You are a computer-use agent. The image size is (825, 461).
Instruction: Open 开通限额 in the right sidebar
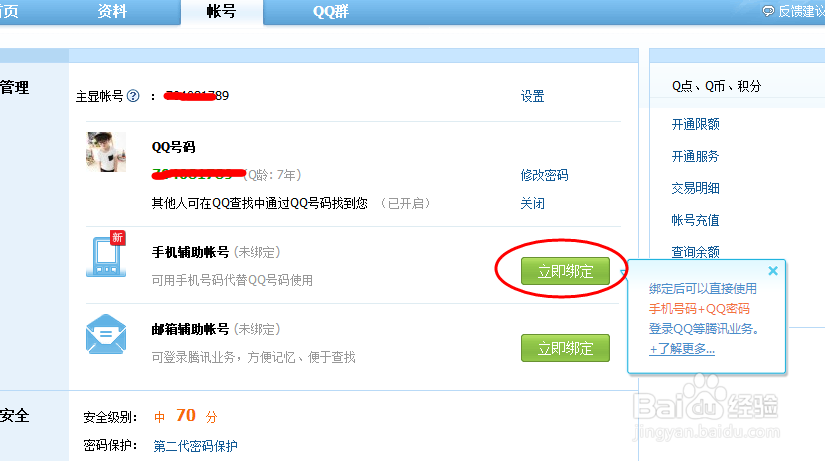[x=696, y=124]
